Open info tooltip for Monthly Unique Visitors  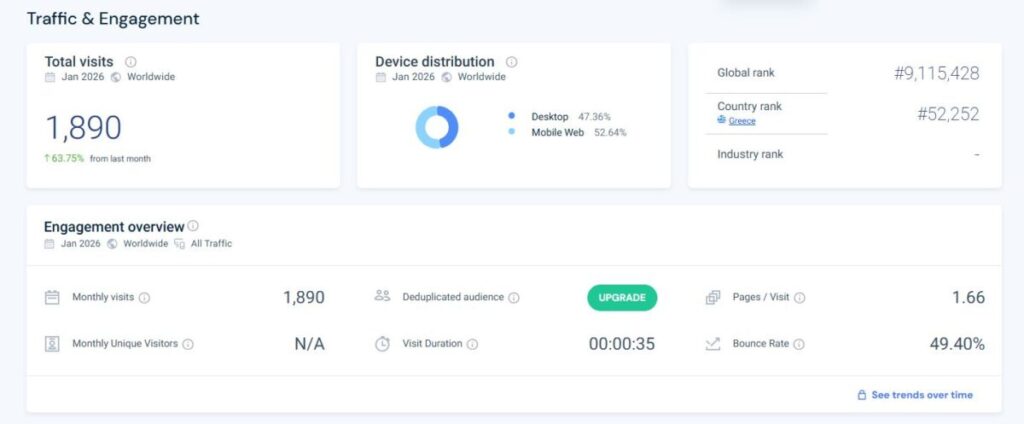pos(188,344)
